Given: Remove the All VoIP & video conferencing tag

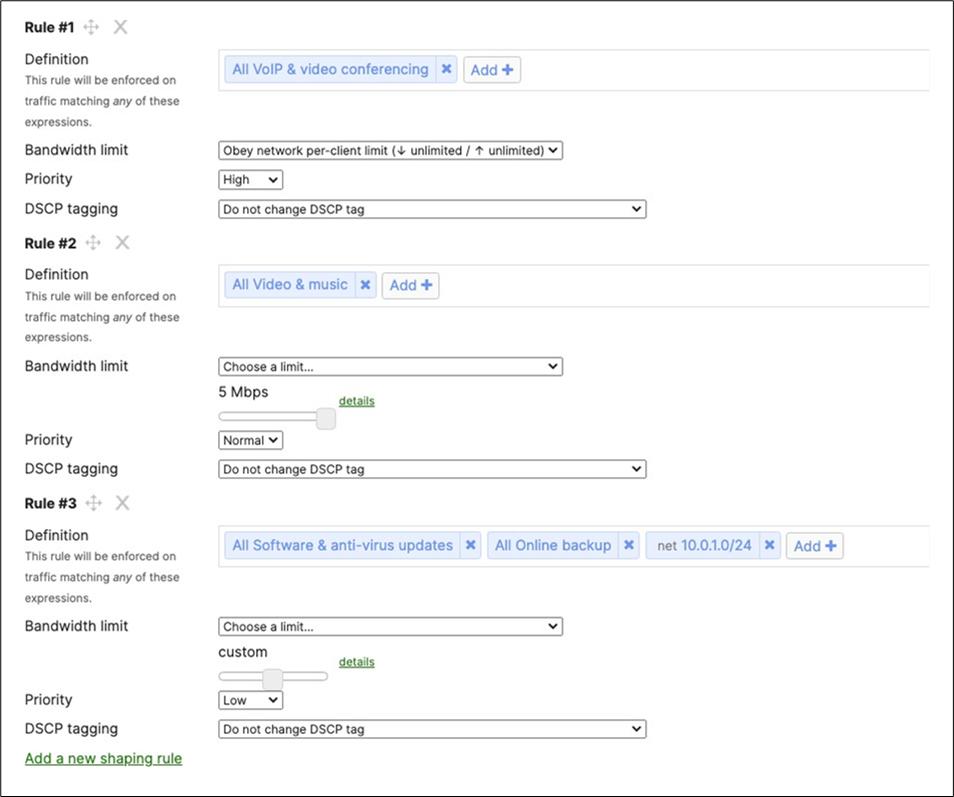Looking at the screenshot, I should pos(447,69).
